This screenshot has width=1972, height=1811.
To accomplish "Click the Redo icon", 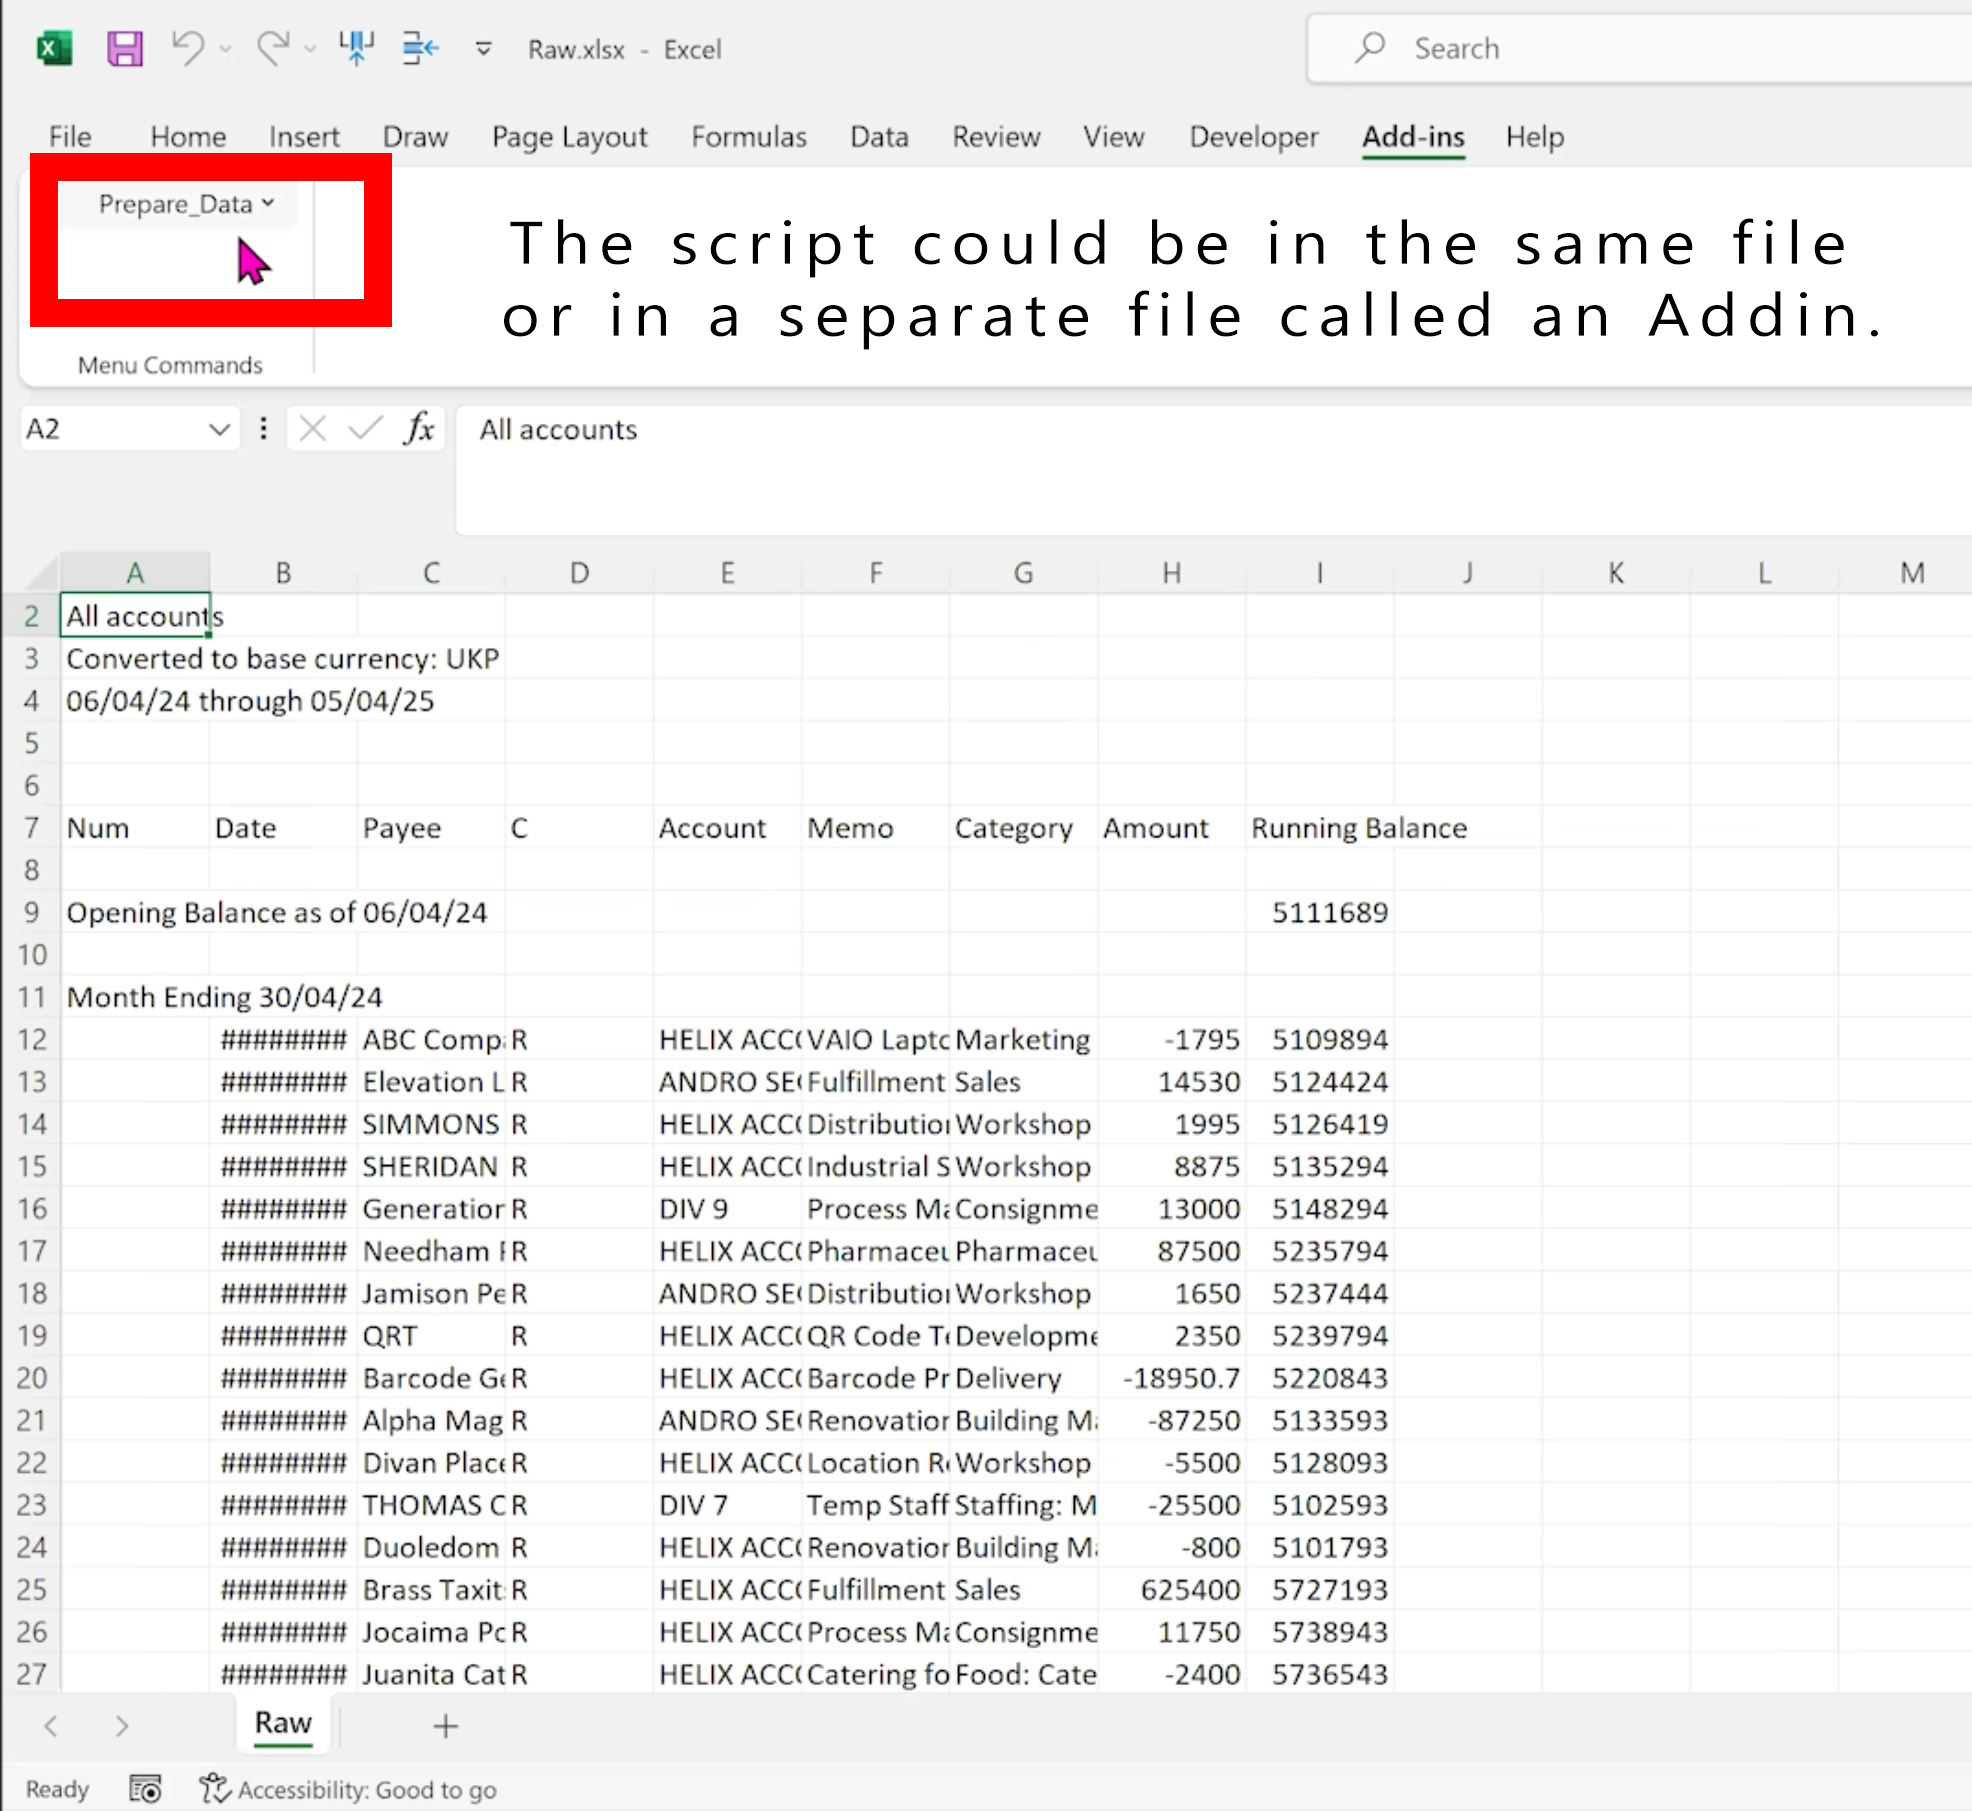I will tap(272, 48).
